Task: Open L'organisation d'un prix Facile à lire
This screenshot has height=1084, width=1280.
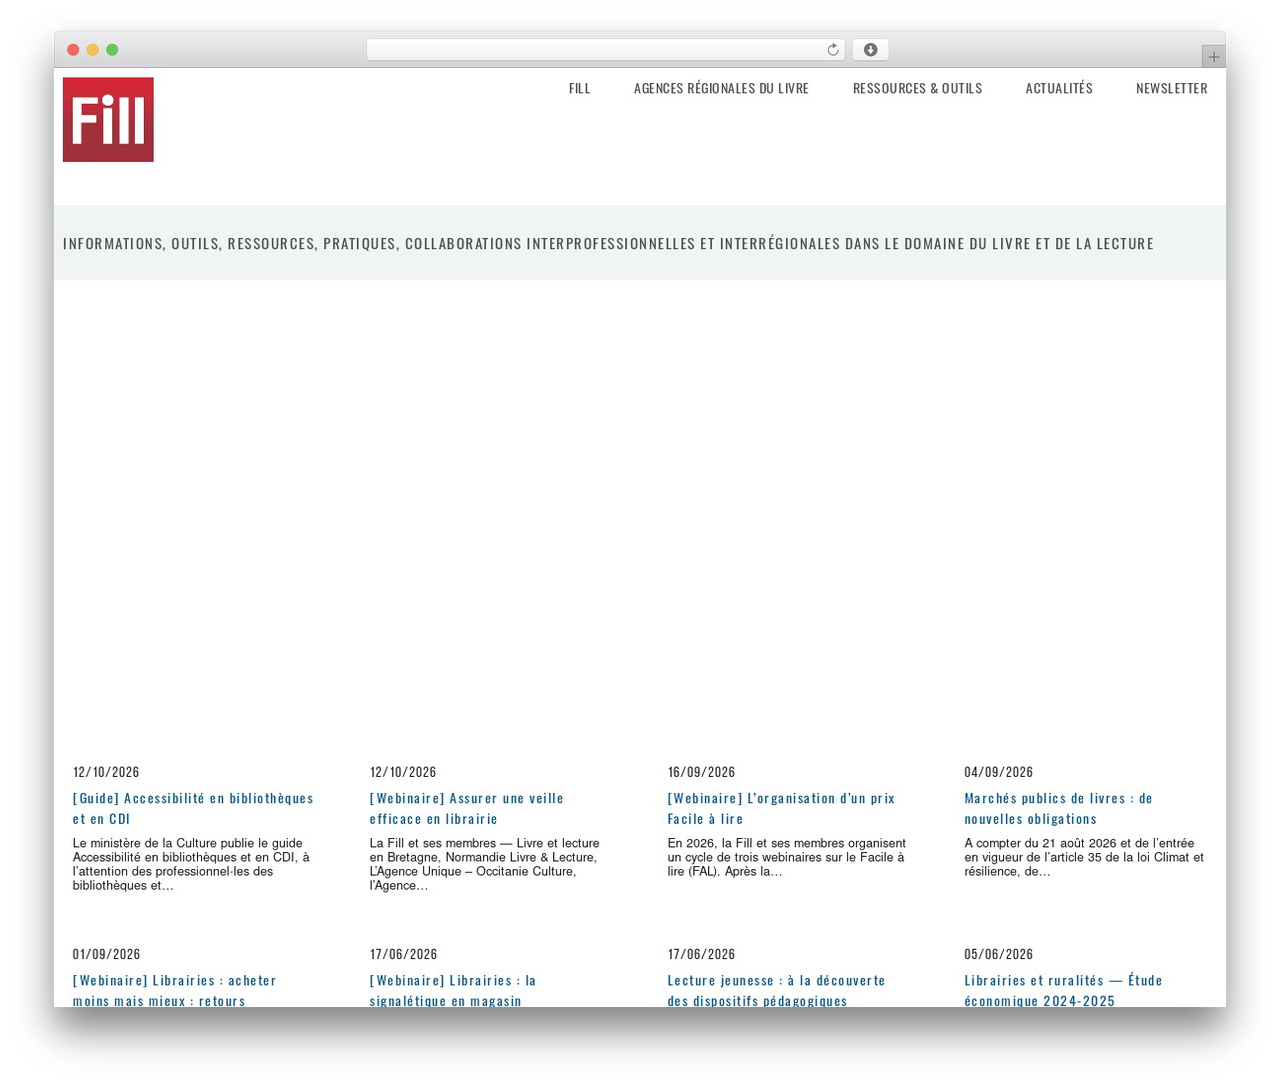Action: (x=781, y=808)
